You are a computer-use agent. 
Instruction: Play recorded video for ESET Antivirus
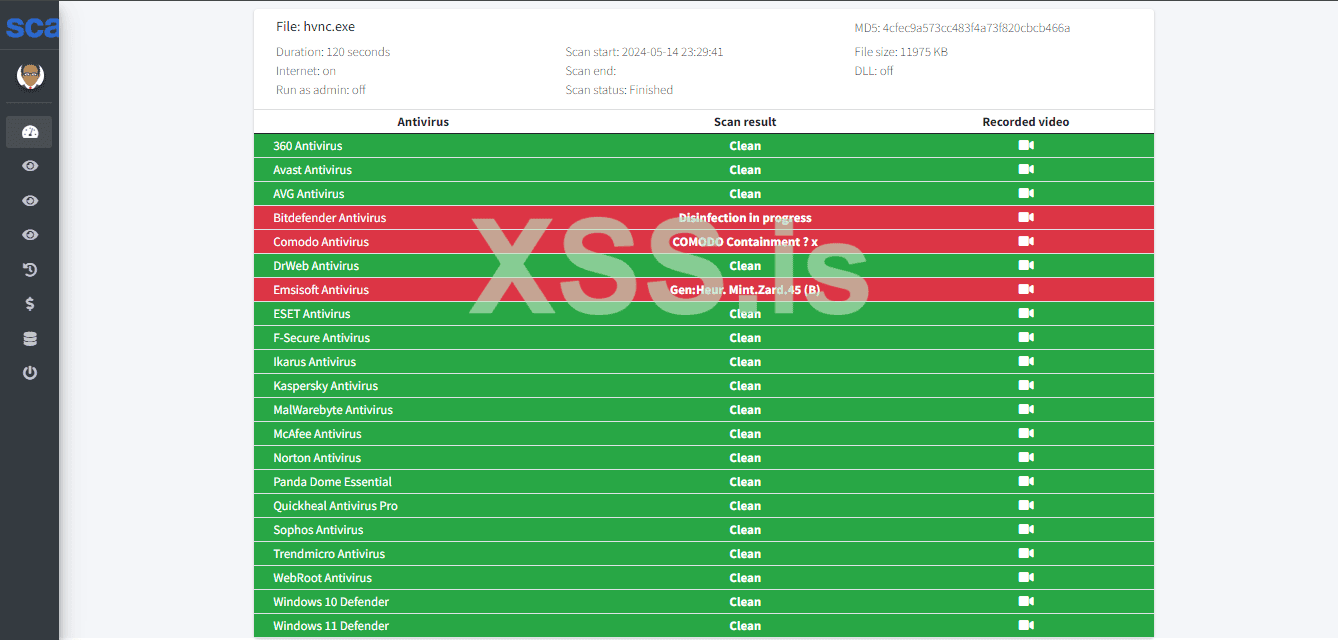point(1026,313)
